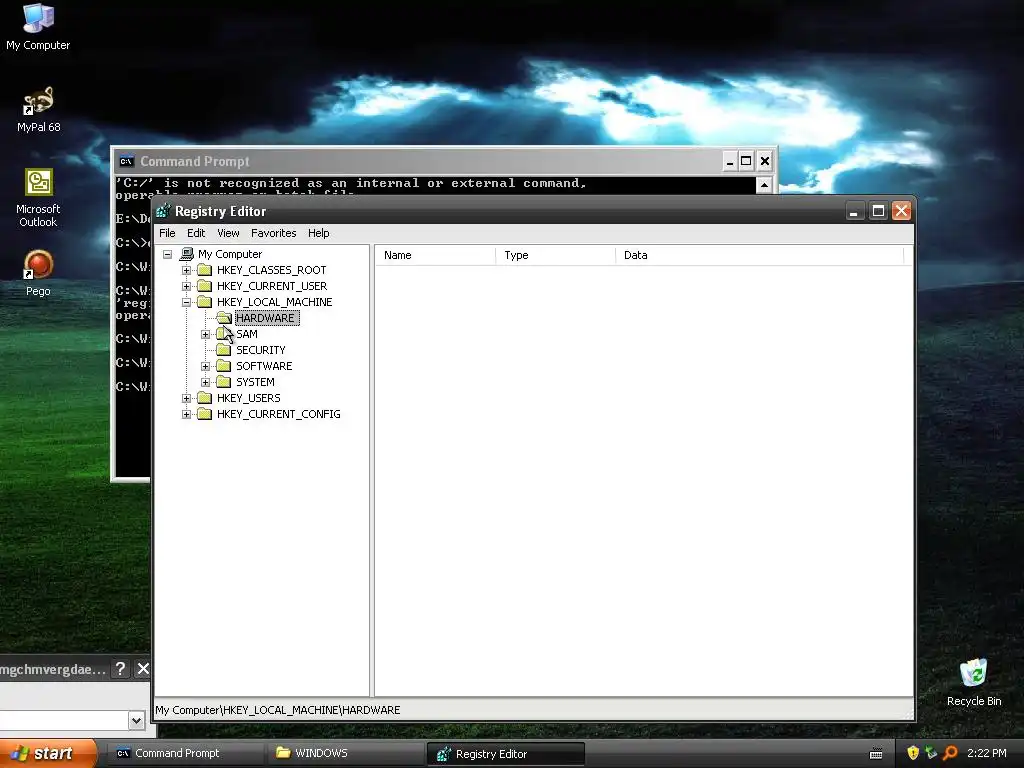
Task: Click the SOFTWARE key folder icon
Action: coord(223,366)
